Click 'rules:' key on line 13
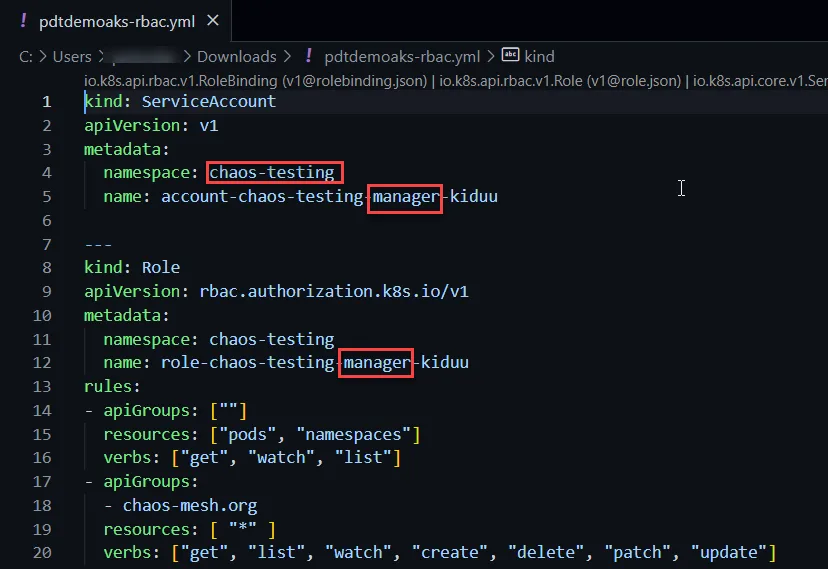 coord(112,386)
